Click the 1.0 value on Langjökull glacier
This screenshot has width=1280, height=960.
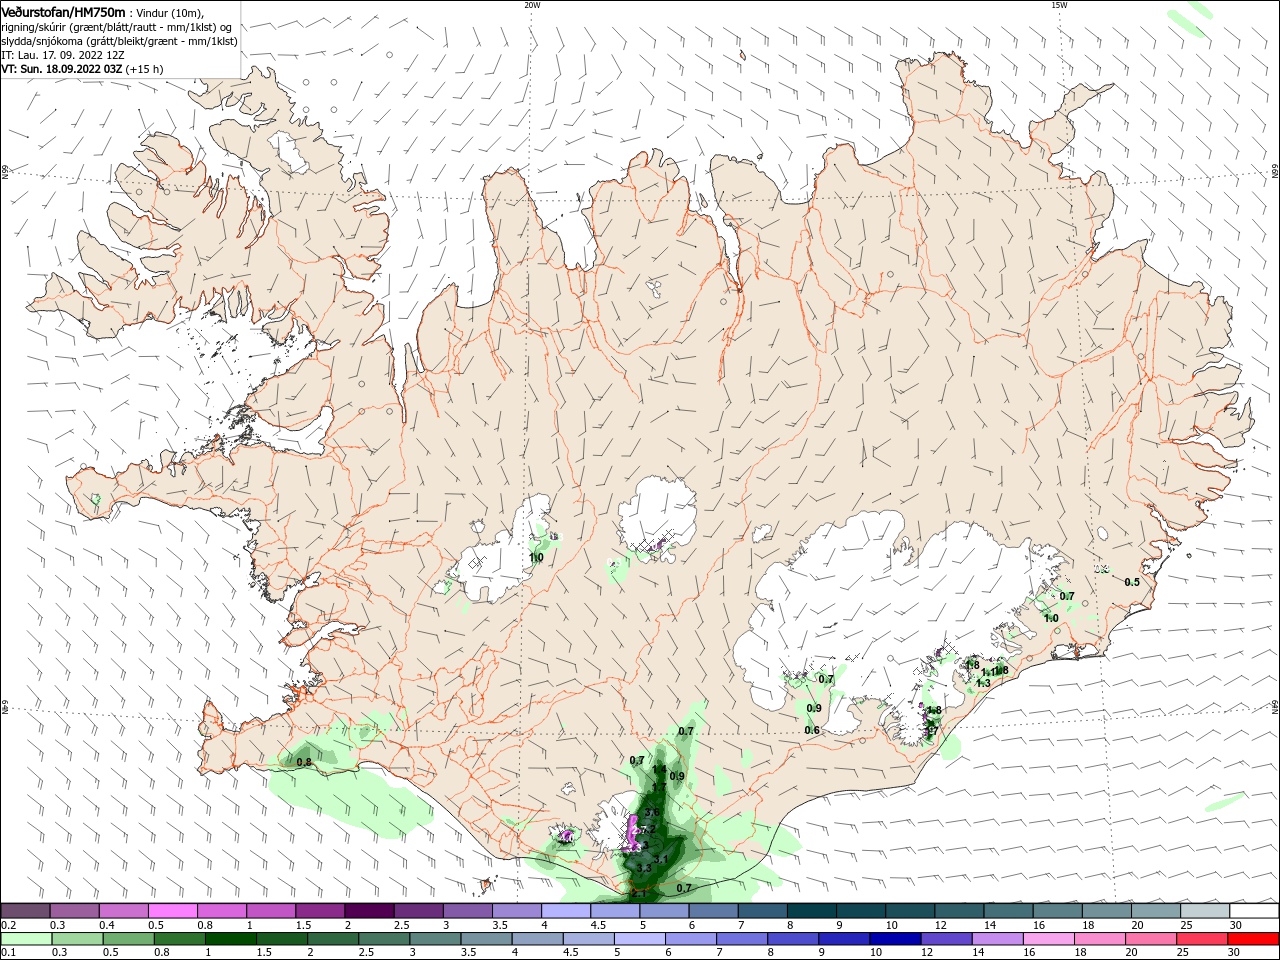[x=536, y=557]
